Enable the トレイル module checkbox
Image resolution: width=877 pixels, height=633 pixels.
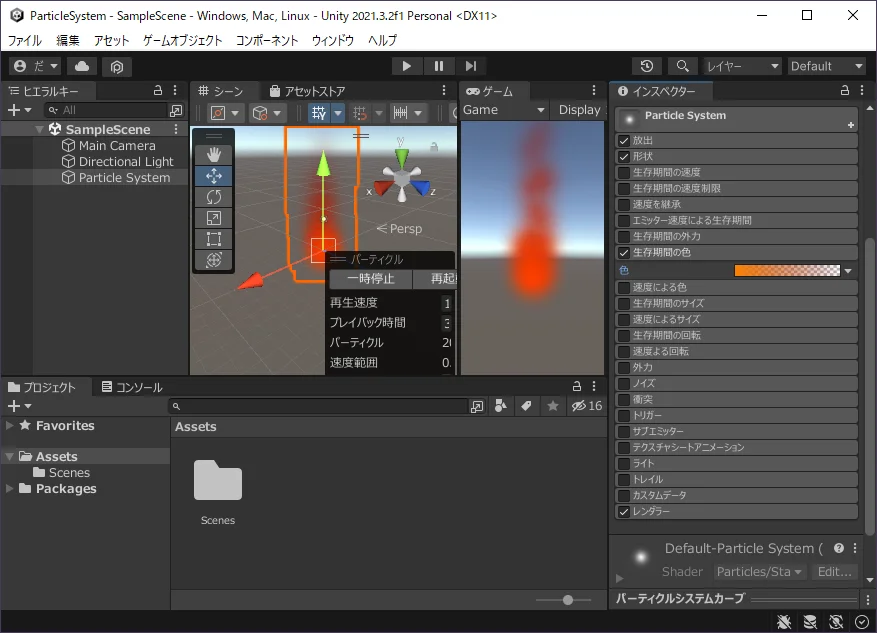coord(624,480)
